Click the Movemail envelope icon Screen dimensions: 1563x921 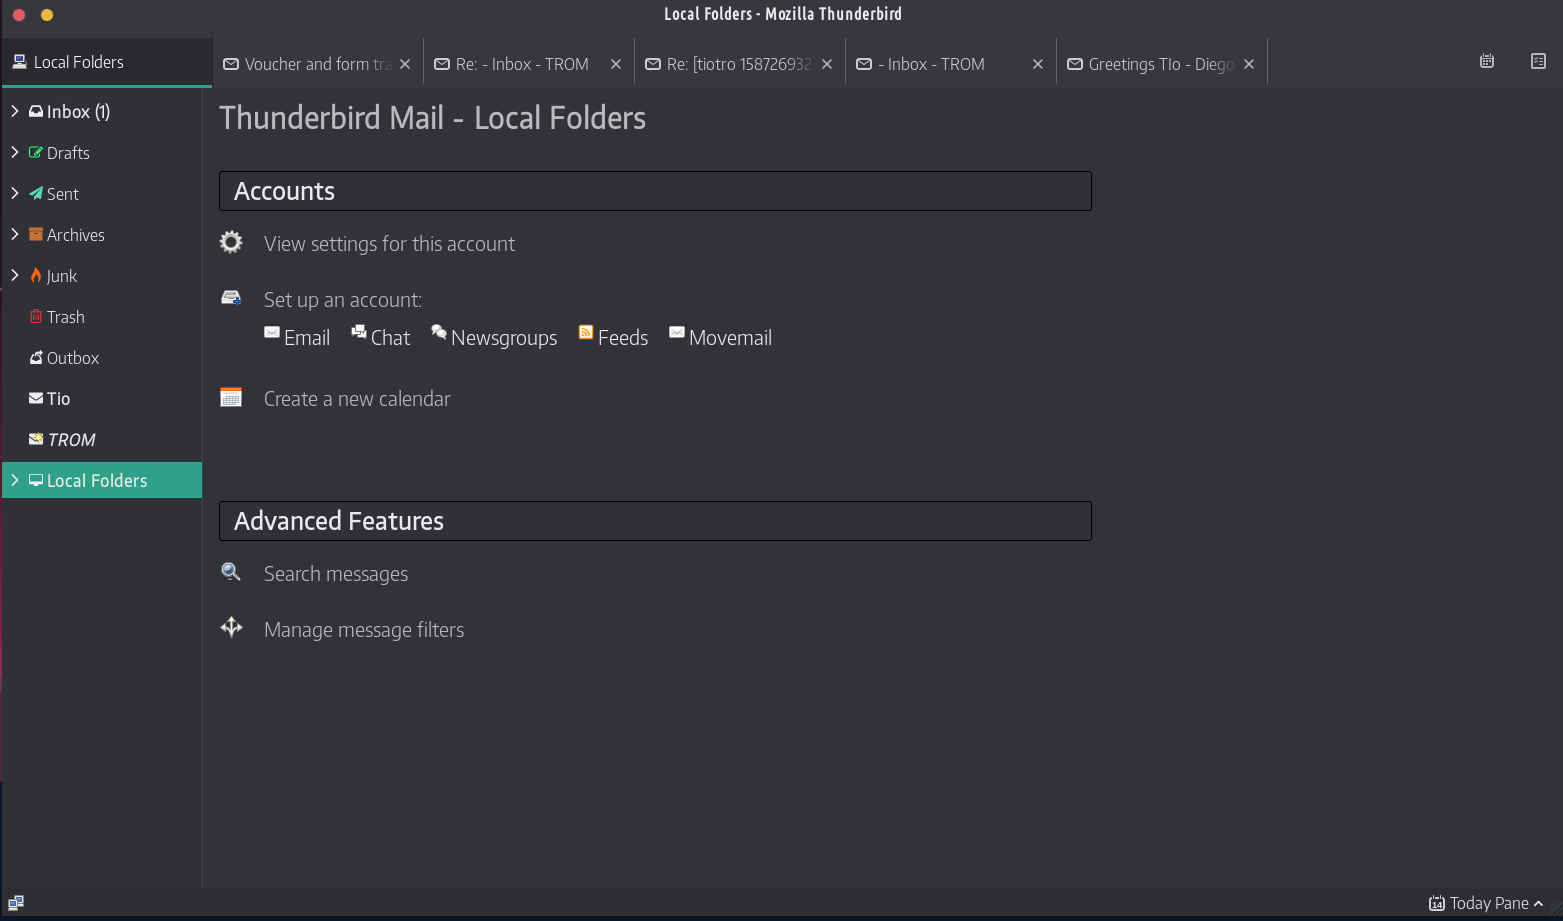coord(677,332)
